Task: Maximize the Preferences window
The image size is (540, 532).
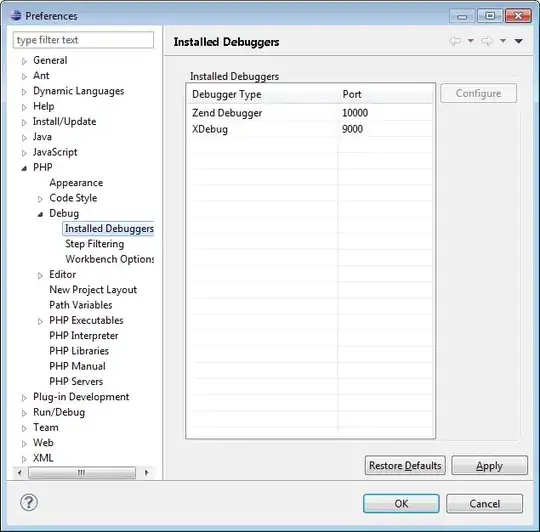Action: tap(490, 16)
